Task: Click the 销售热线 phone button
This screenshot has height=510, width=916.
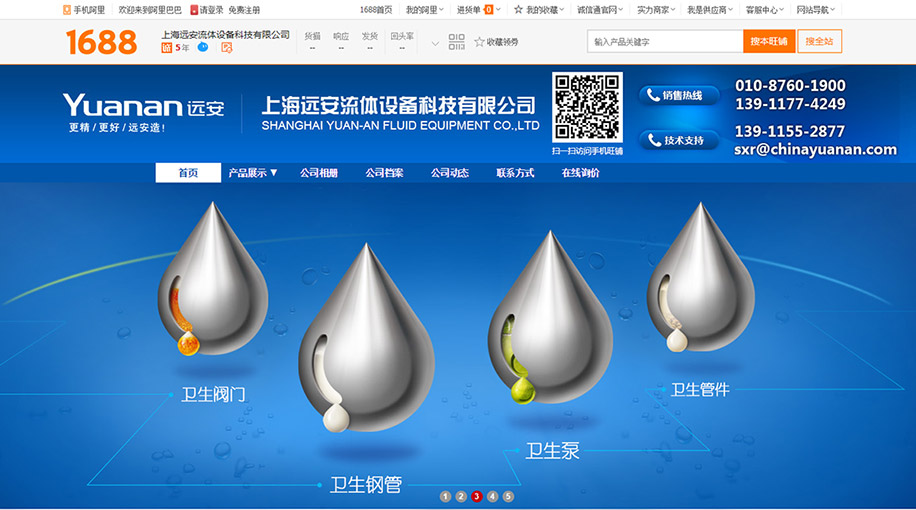Action: click(x=679, y=95)
